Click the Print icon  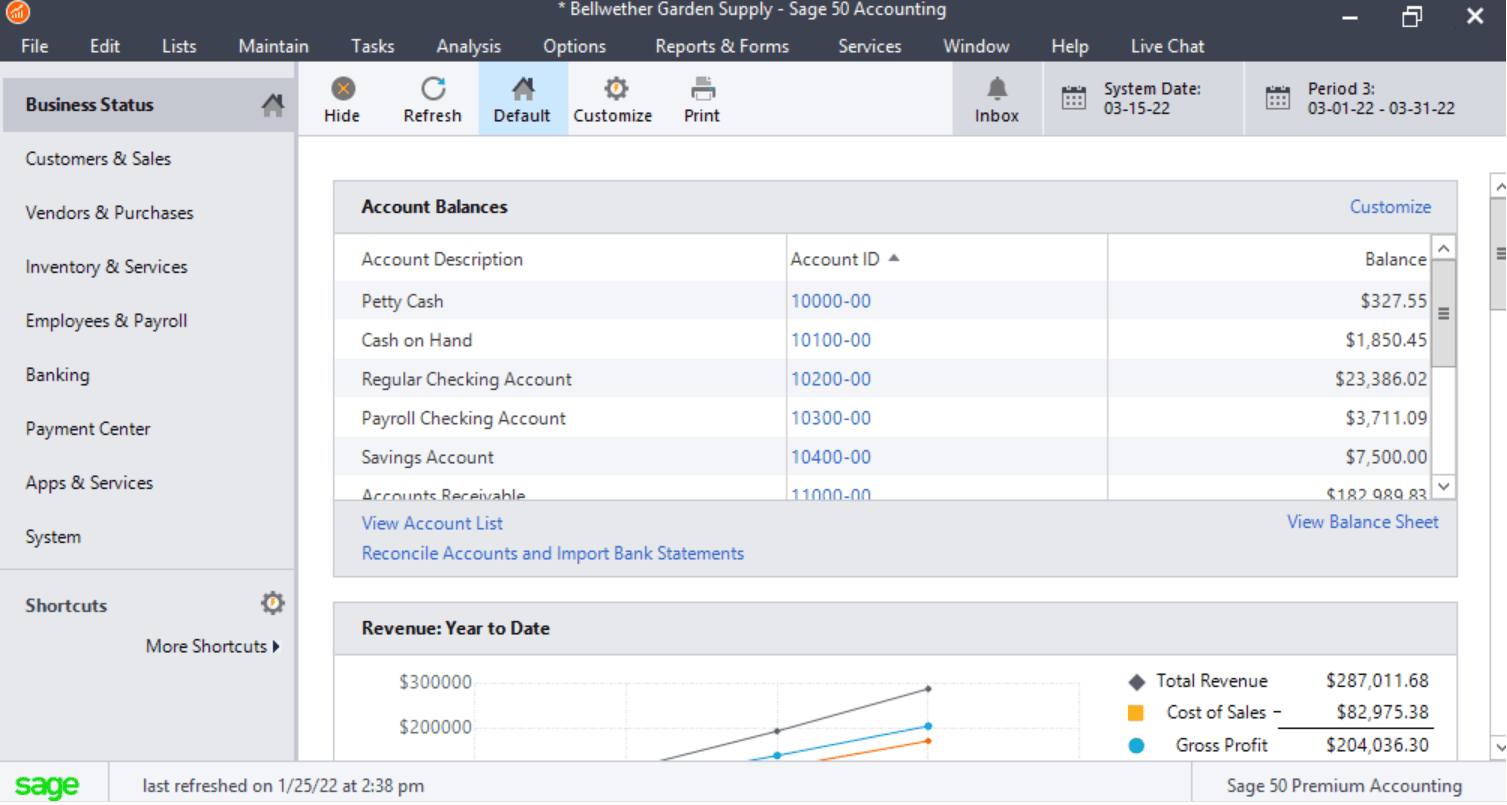[x=703, y=89]
